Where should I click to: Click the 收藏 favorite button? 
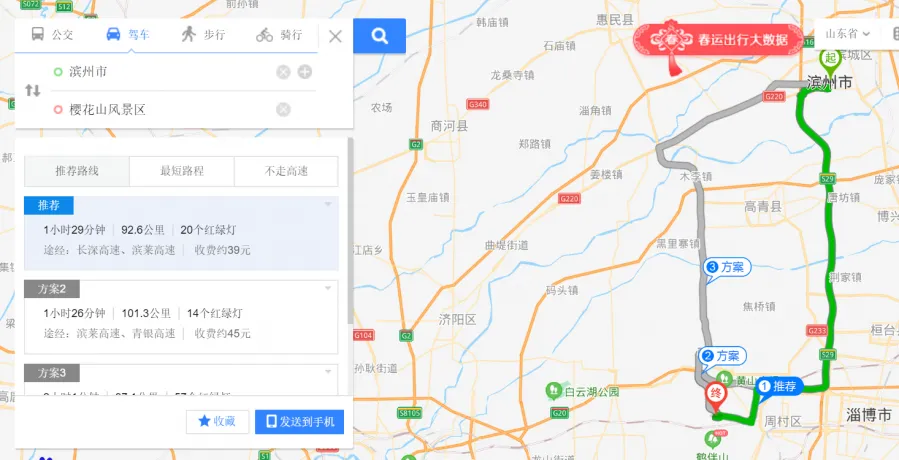[217, 422]
